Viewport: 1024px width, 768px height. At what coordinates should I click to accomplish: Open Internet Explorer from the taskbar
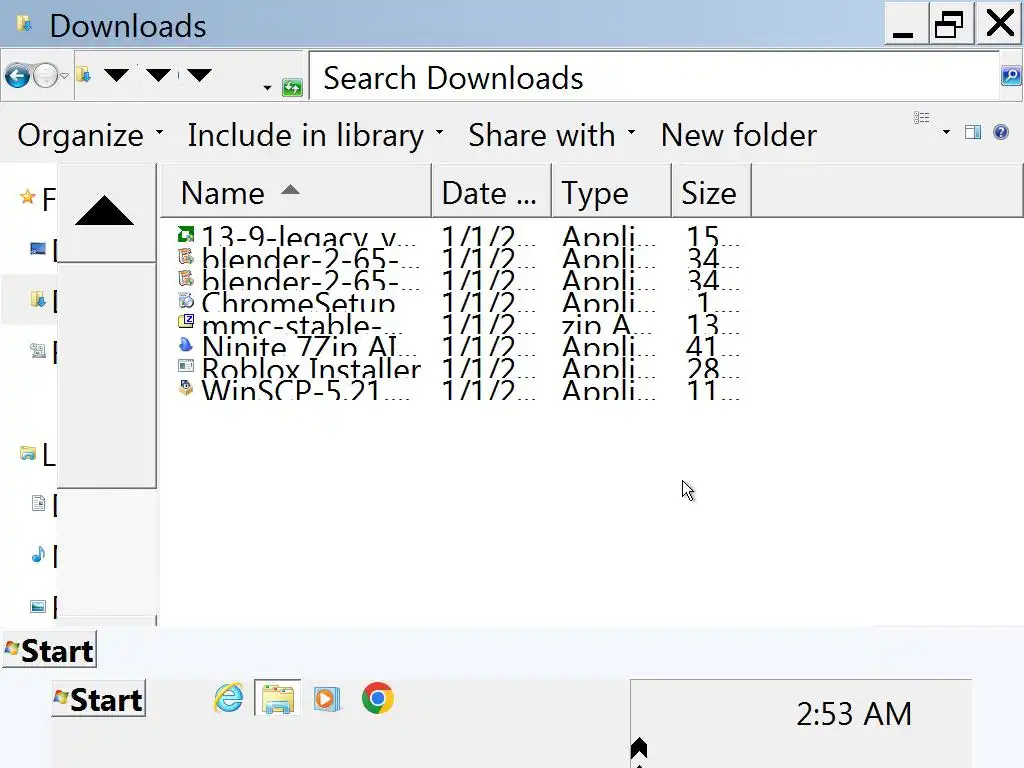pos(229,698)
